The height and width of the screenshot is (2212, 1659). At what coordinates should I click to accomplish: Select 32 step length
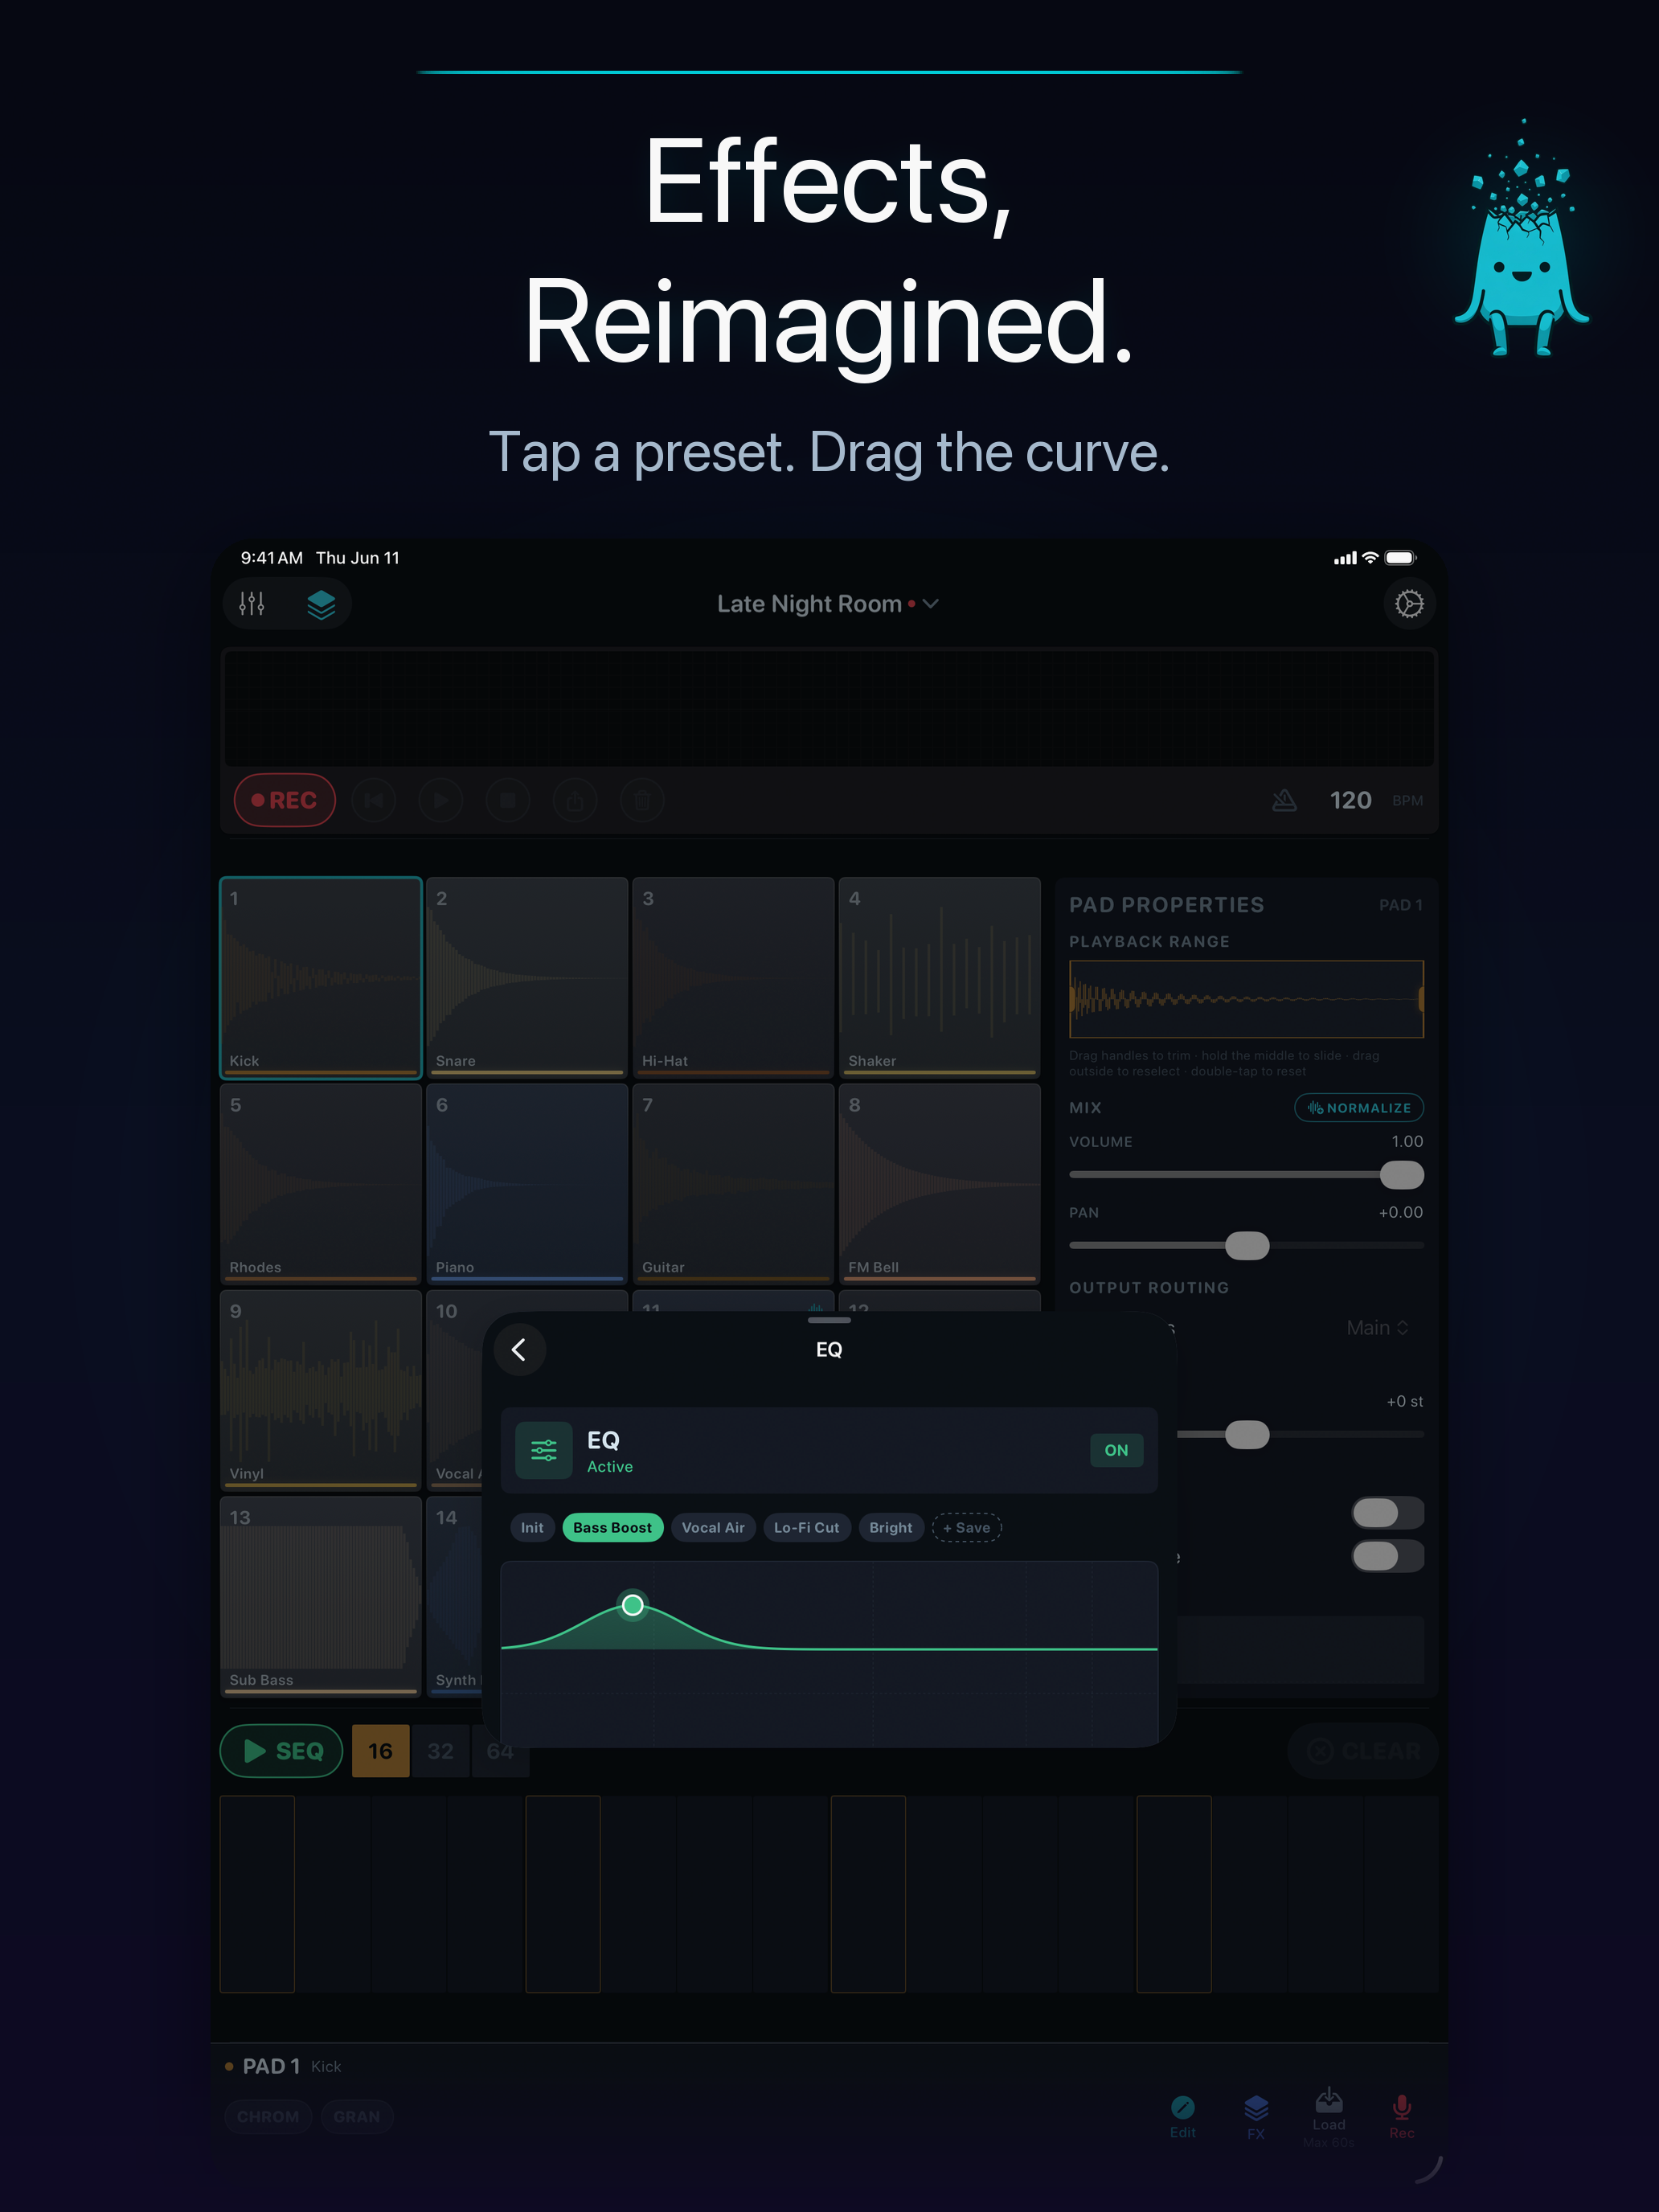tap(440, 1751)
